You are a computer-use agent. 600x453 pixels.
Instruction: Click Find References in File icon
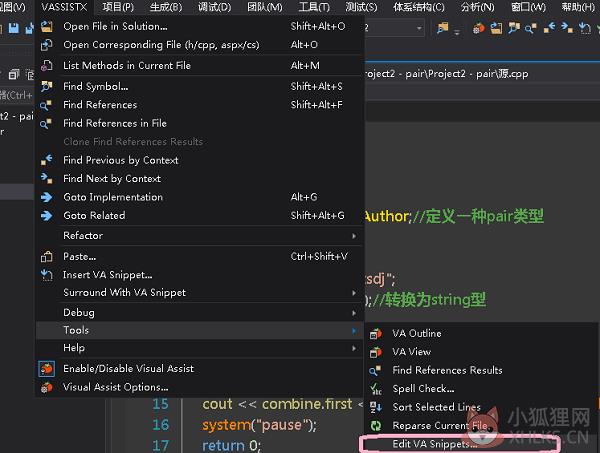tap(46, 123)
